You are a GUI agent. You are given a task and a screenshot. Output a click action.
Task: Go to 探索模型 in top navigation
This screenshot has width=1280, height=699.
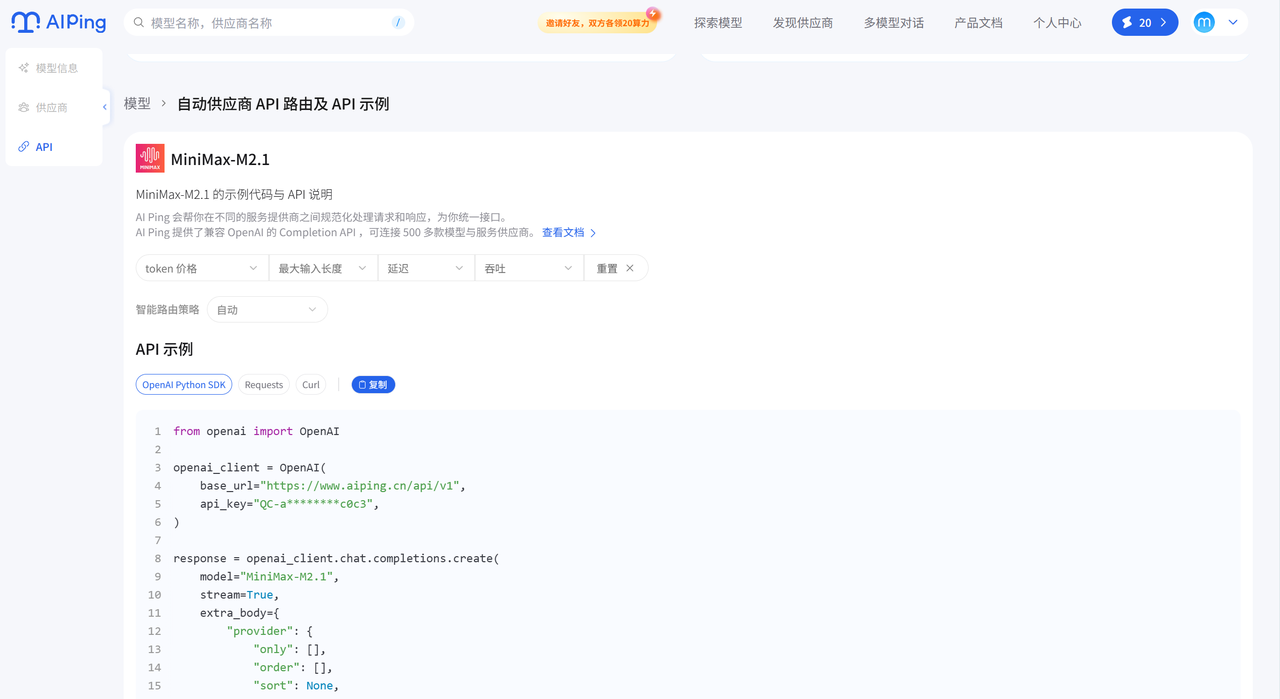pyautogui.click(x=718, y=23)
